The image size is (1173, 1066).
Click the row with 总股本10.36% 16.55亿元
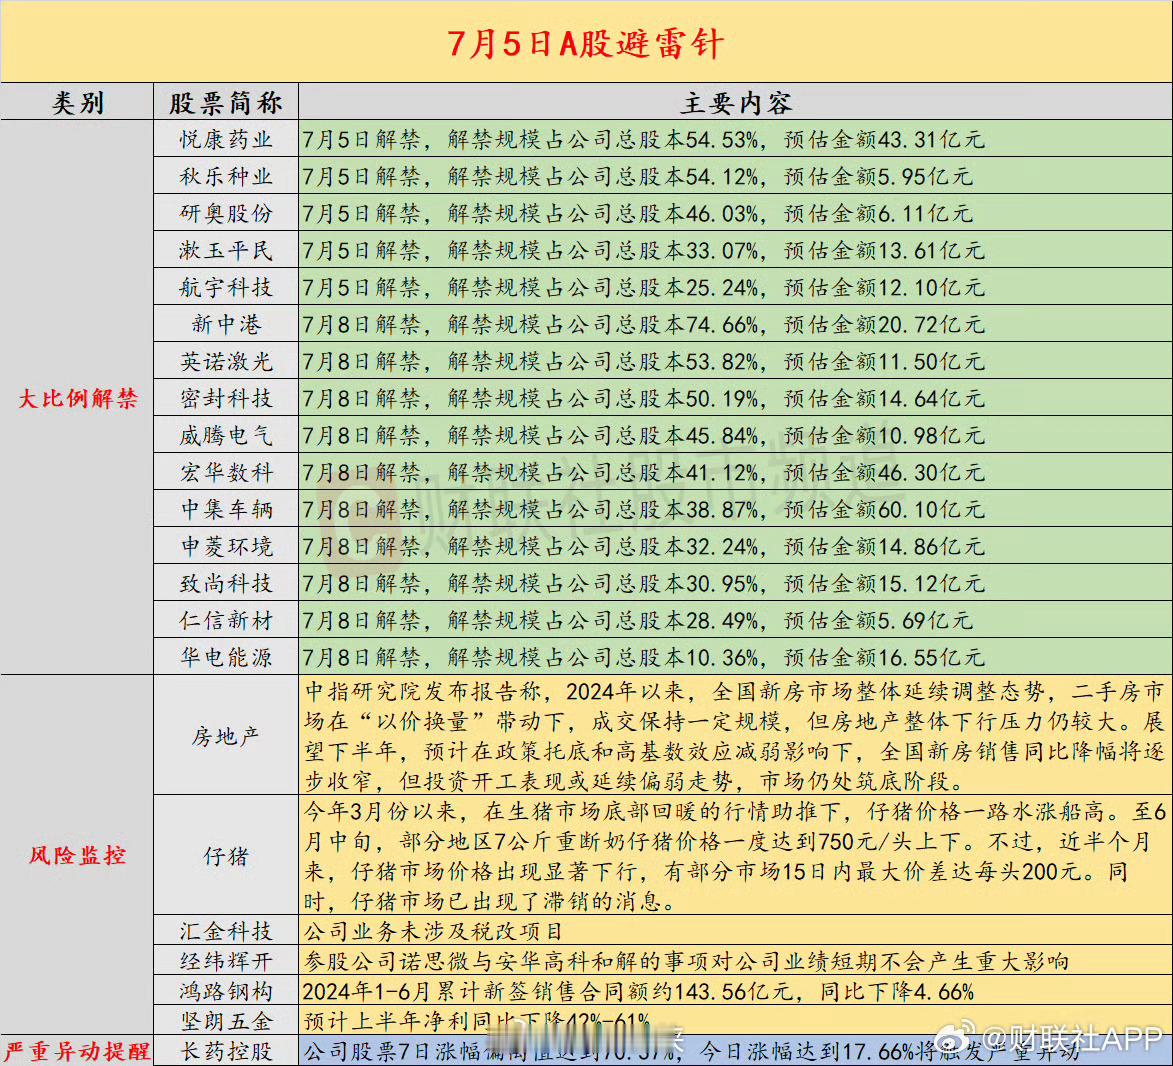[x=735, y=658]
